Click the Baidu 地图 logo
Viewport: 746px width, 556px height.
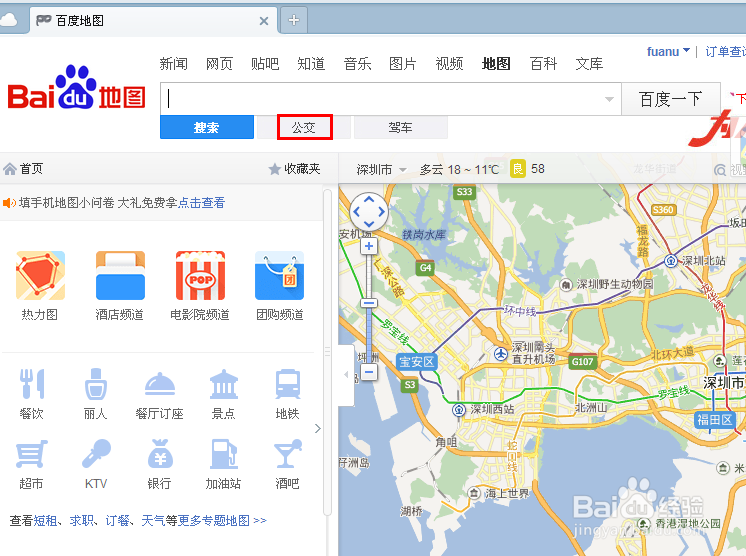pyautogui.click(x=76, y=88)
